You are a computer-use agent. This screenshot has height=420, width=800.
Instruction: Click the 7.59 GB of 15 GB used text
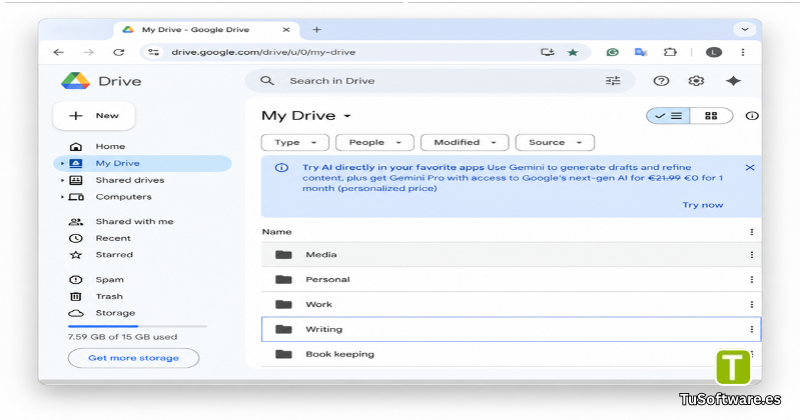coord(122,337)
